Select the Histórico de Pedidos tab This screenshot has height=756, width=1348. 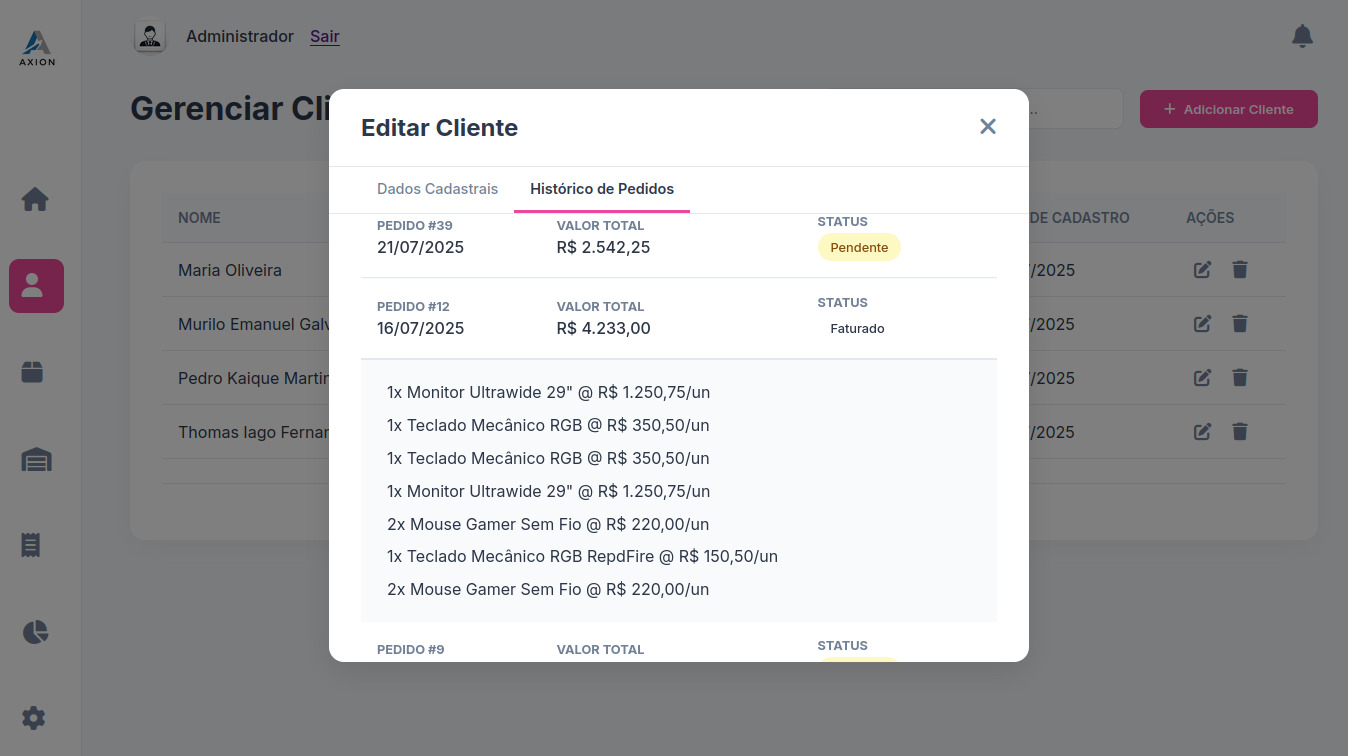(601, 188)
